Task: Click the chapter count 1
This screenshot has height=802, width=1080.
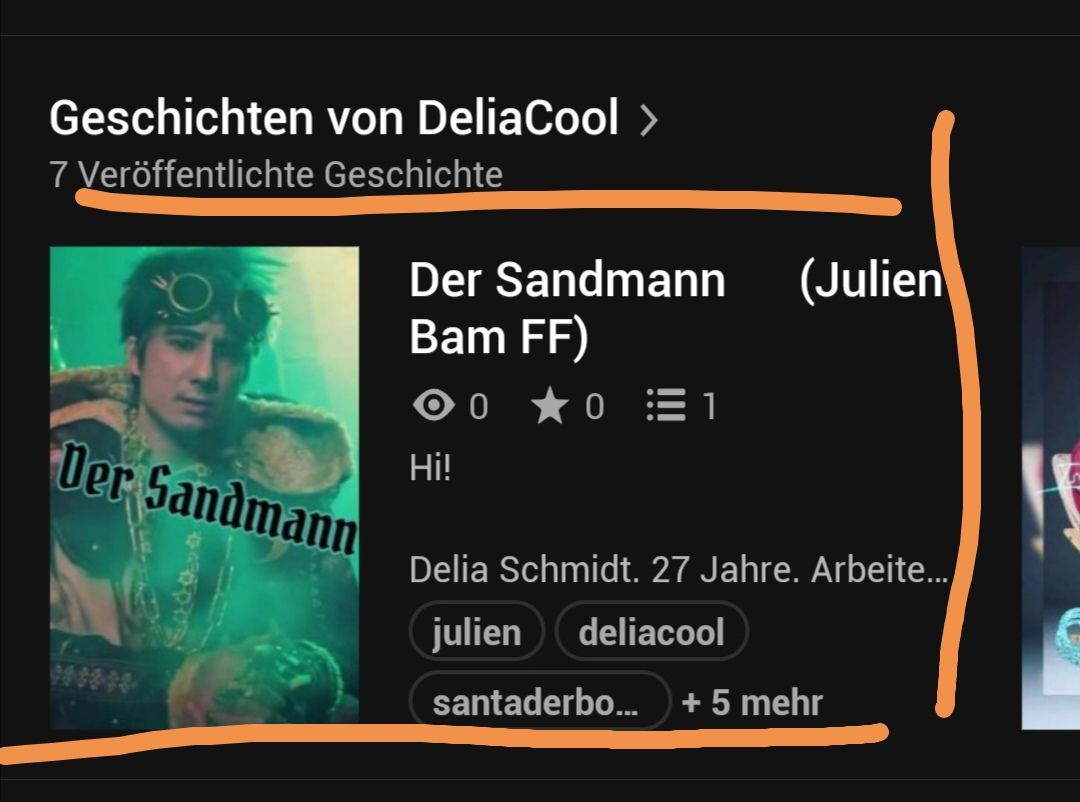Action: point(709,407)
